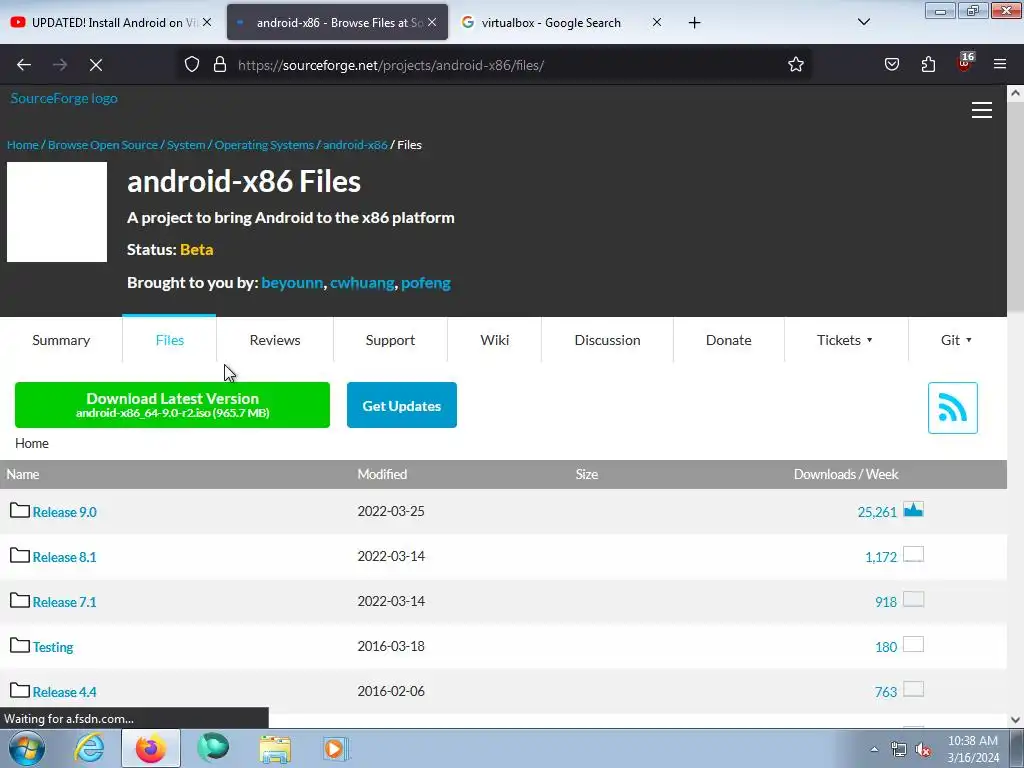Switch to virtualbox Google Search tab

click(562, 22)
